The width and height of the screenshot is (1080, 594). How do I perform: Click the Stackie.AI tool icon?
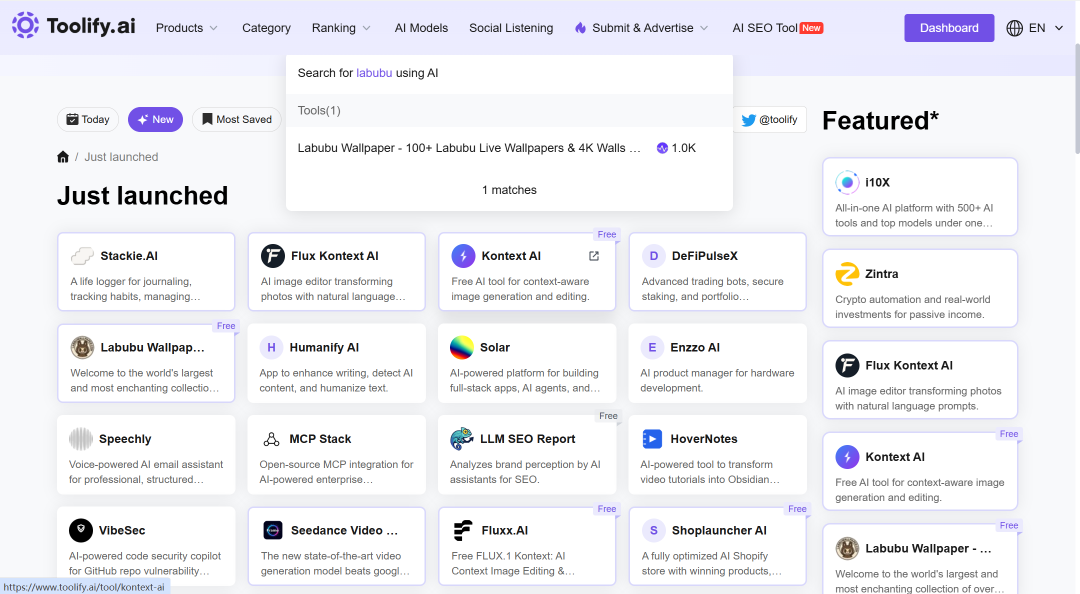pos(82,256)
